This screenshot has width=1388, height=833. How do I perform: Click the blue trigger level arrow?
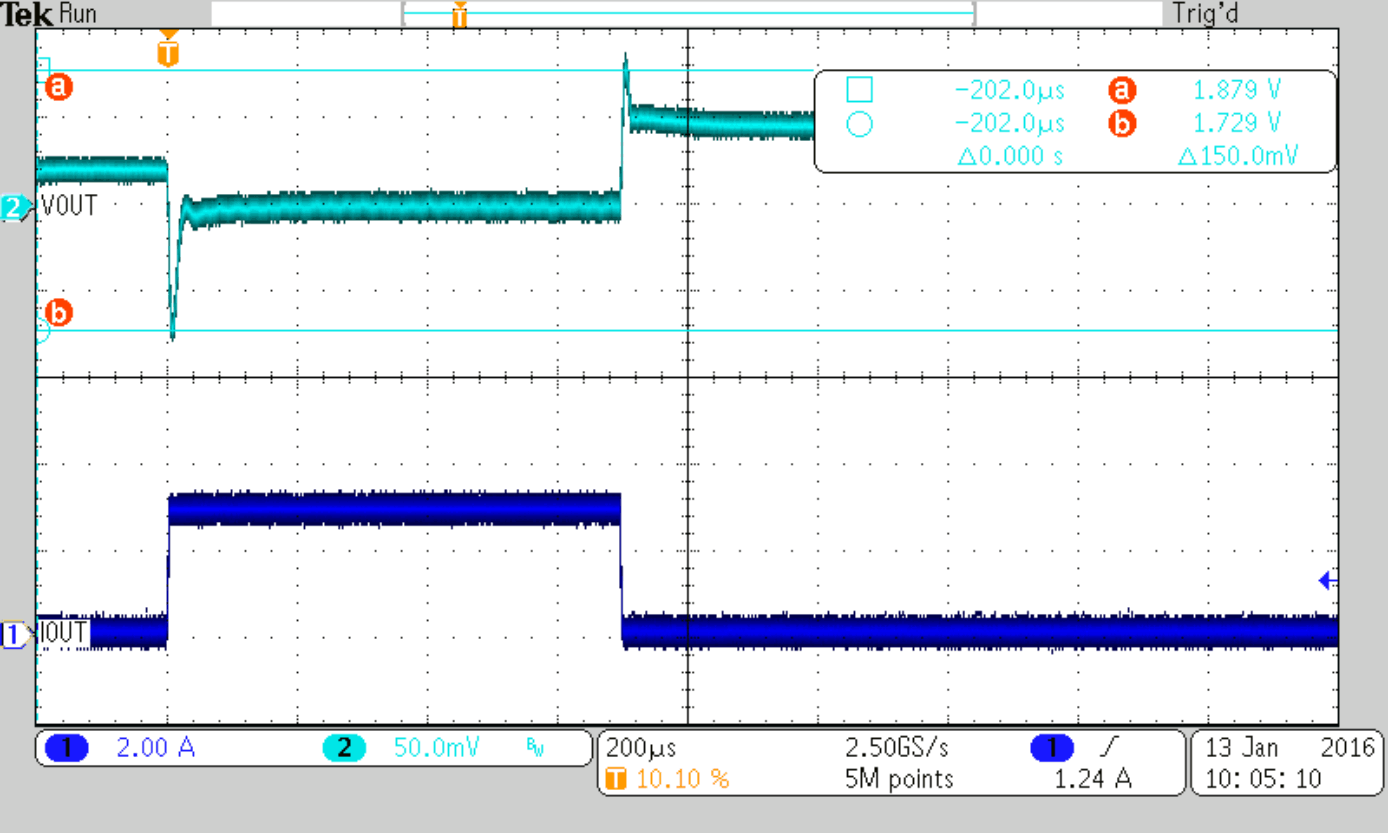1328,581
